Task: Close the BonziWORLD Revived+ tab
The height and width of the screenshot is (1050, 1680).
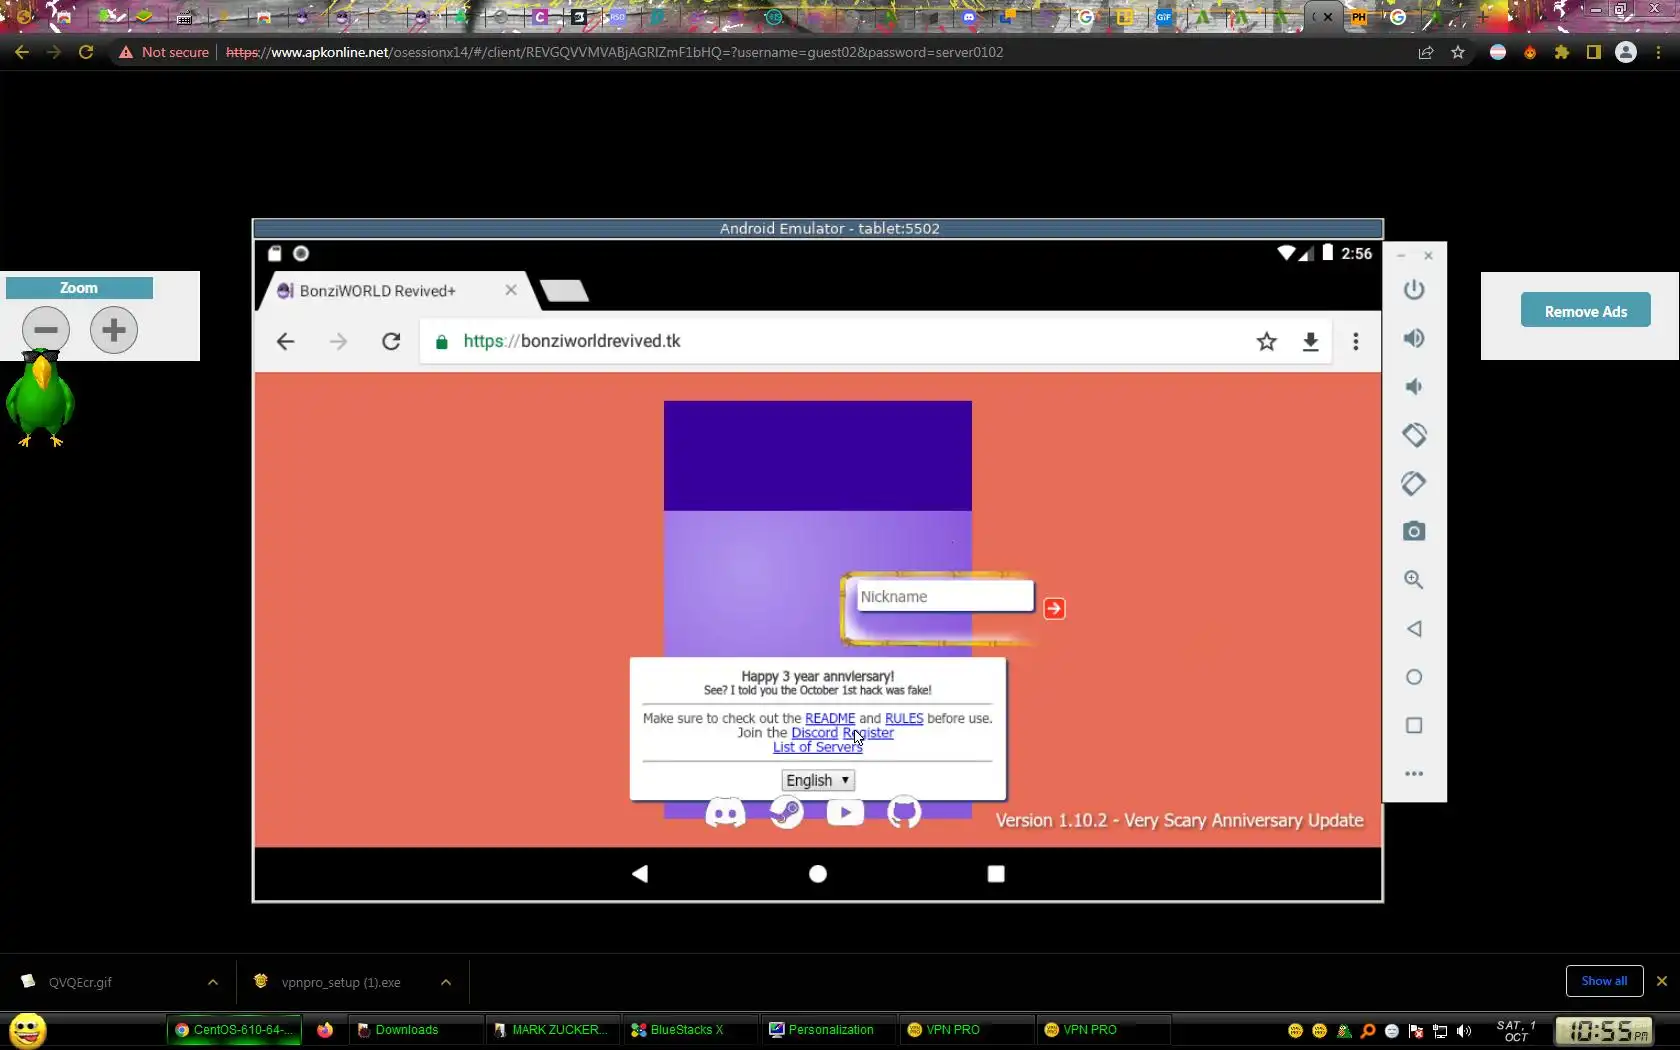Action: coord(511,290)
